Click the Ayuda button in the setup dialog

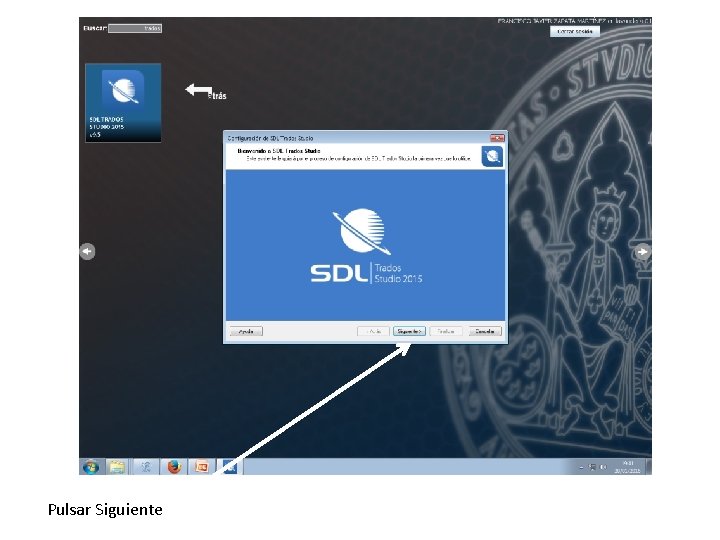click(246, 331)
